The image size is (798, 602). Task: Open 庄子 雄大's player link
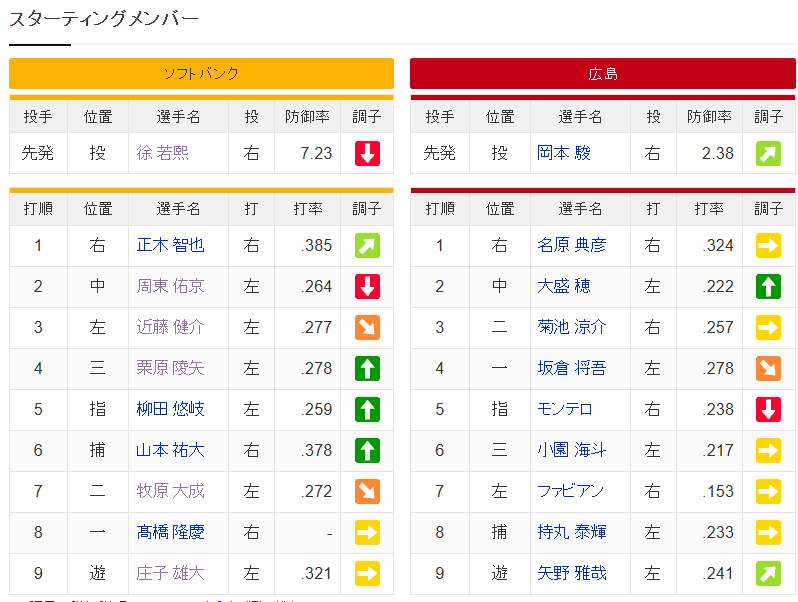click(x=170, y=574)
